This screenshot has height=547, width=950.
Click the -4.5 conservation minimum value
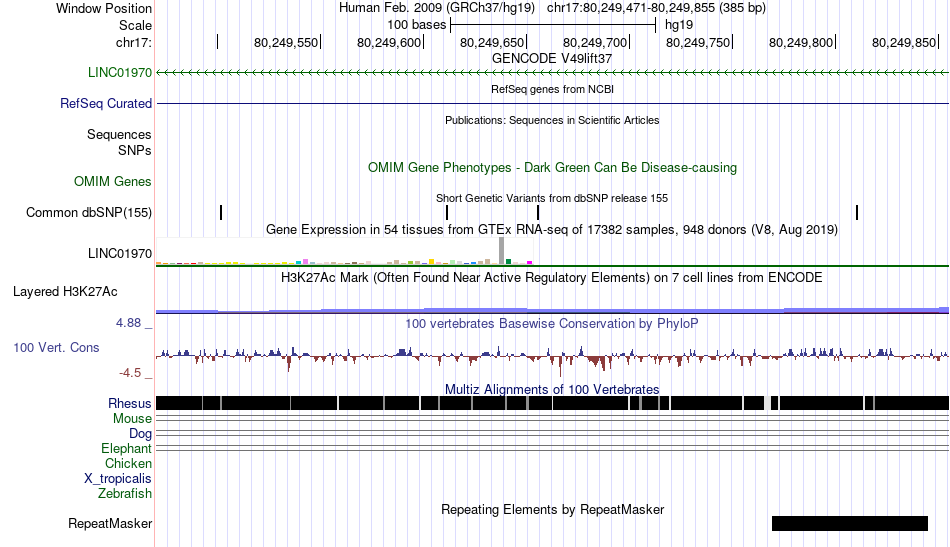pyautogui.click(x=130, y=373)
